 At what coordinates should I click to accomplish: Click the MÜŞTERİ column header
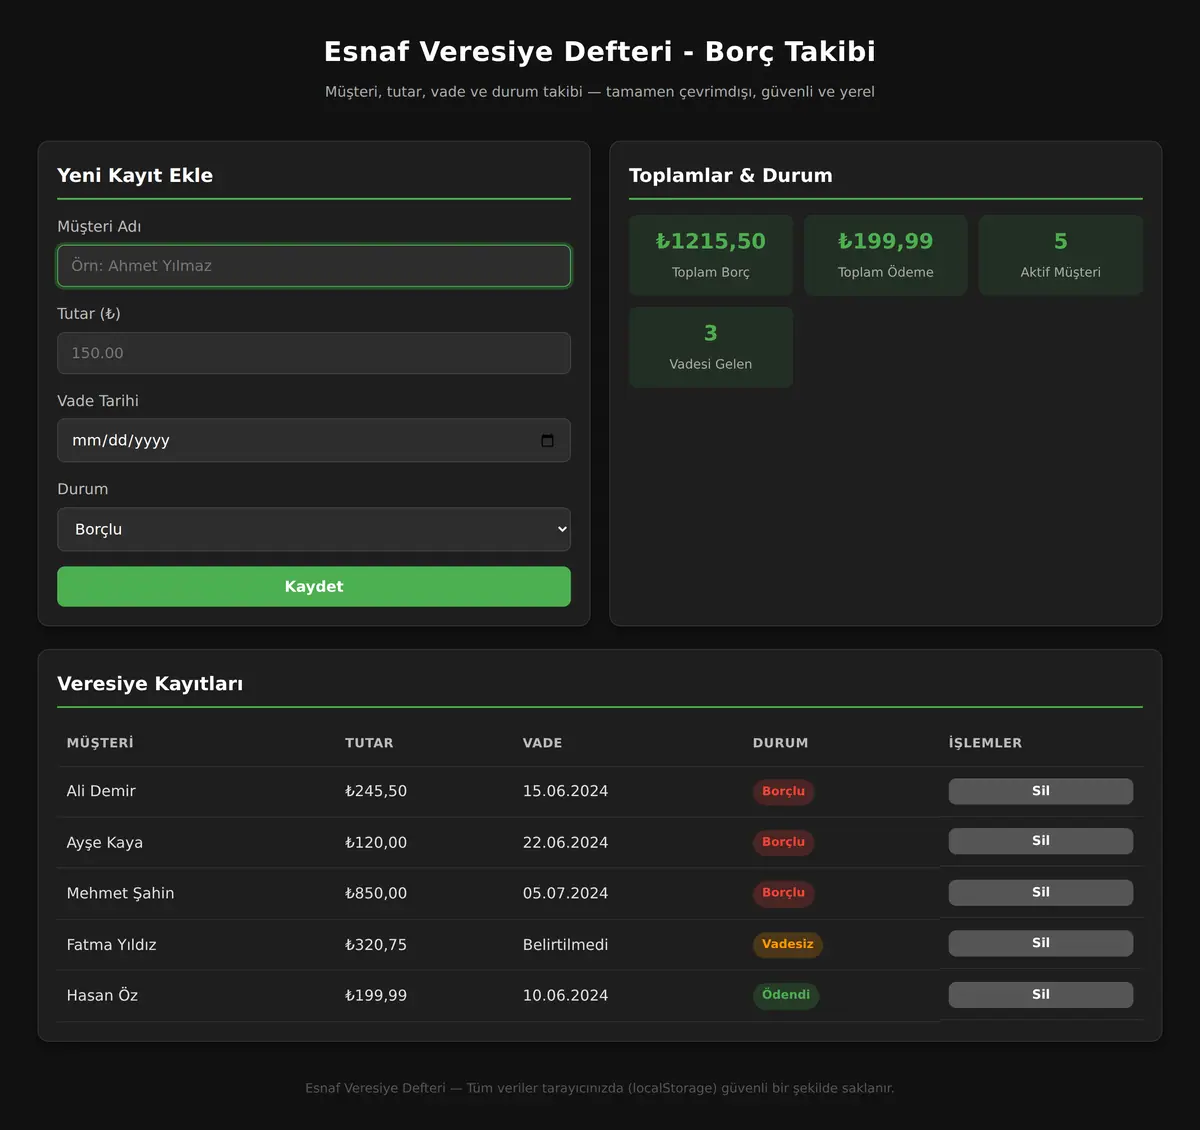[100, 743]
